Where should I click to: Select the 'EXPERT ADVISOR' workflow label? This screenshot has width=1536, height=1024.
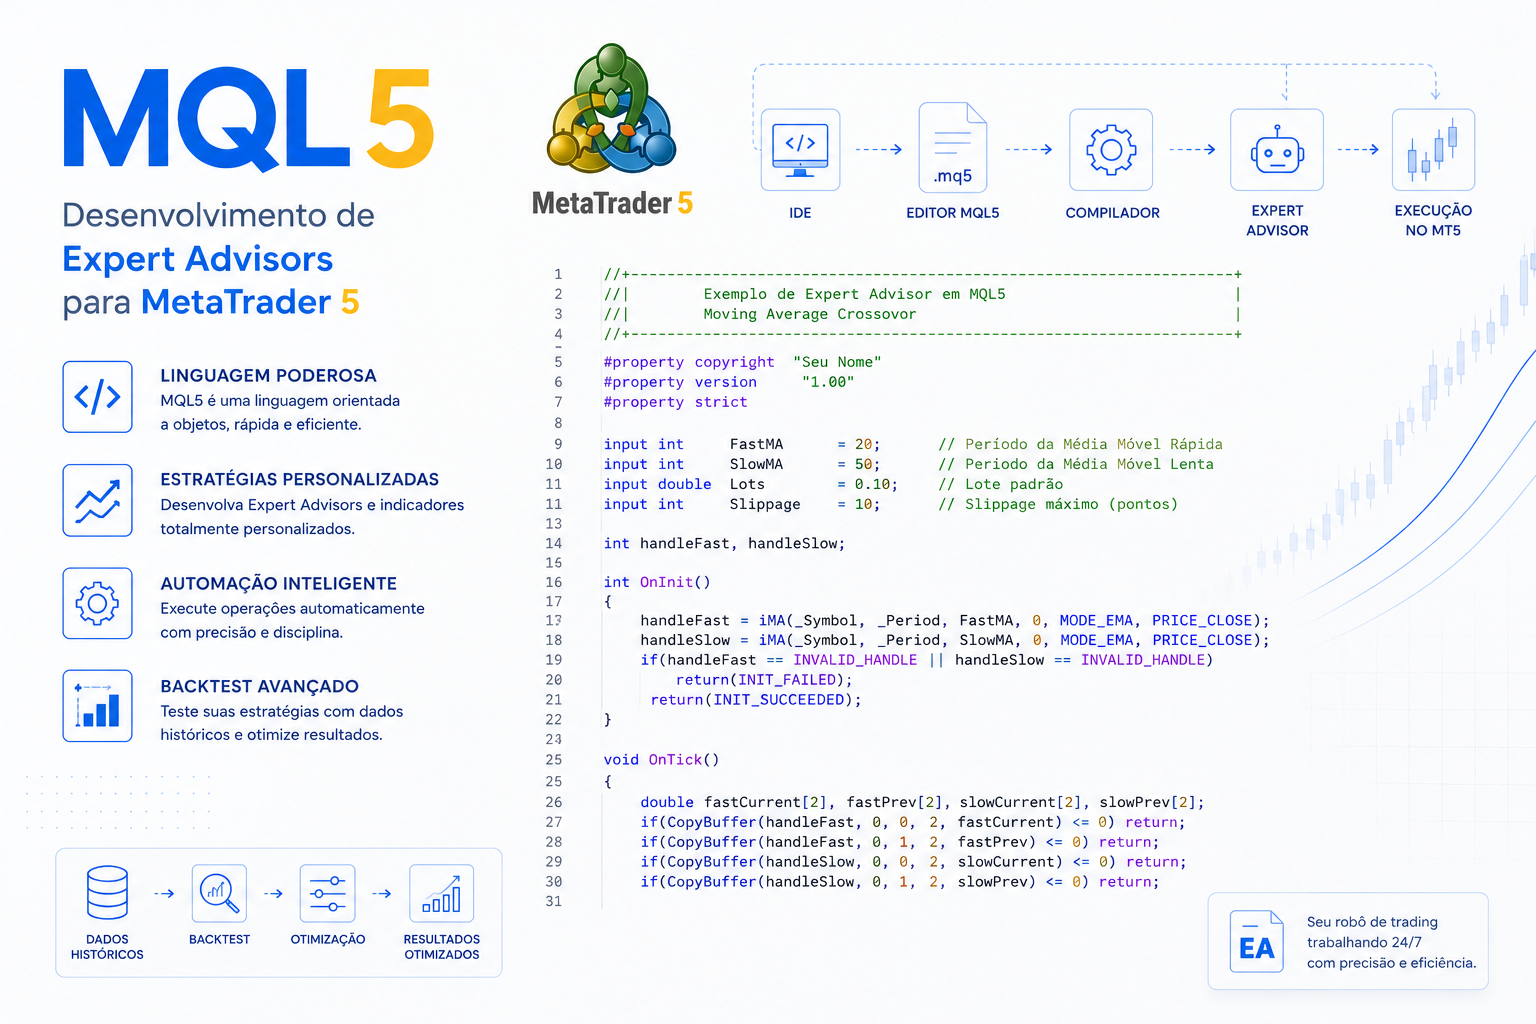click(x=1277, y=221)
